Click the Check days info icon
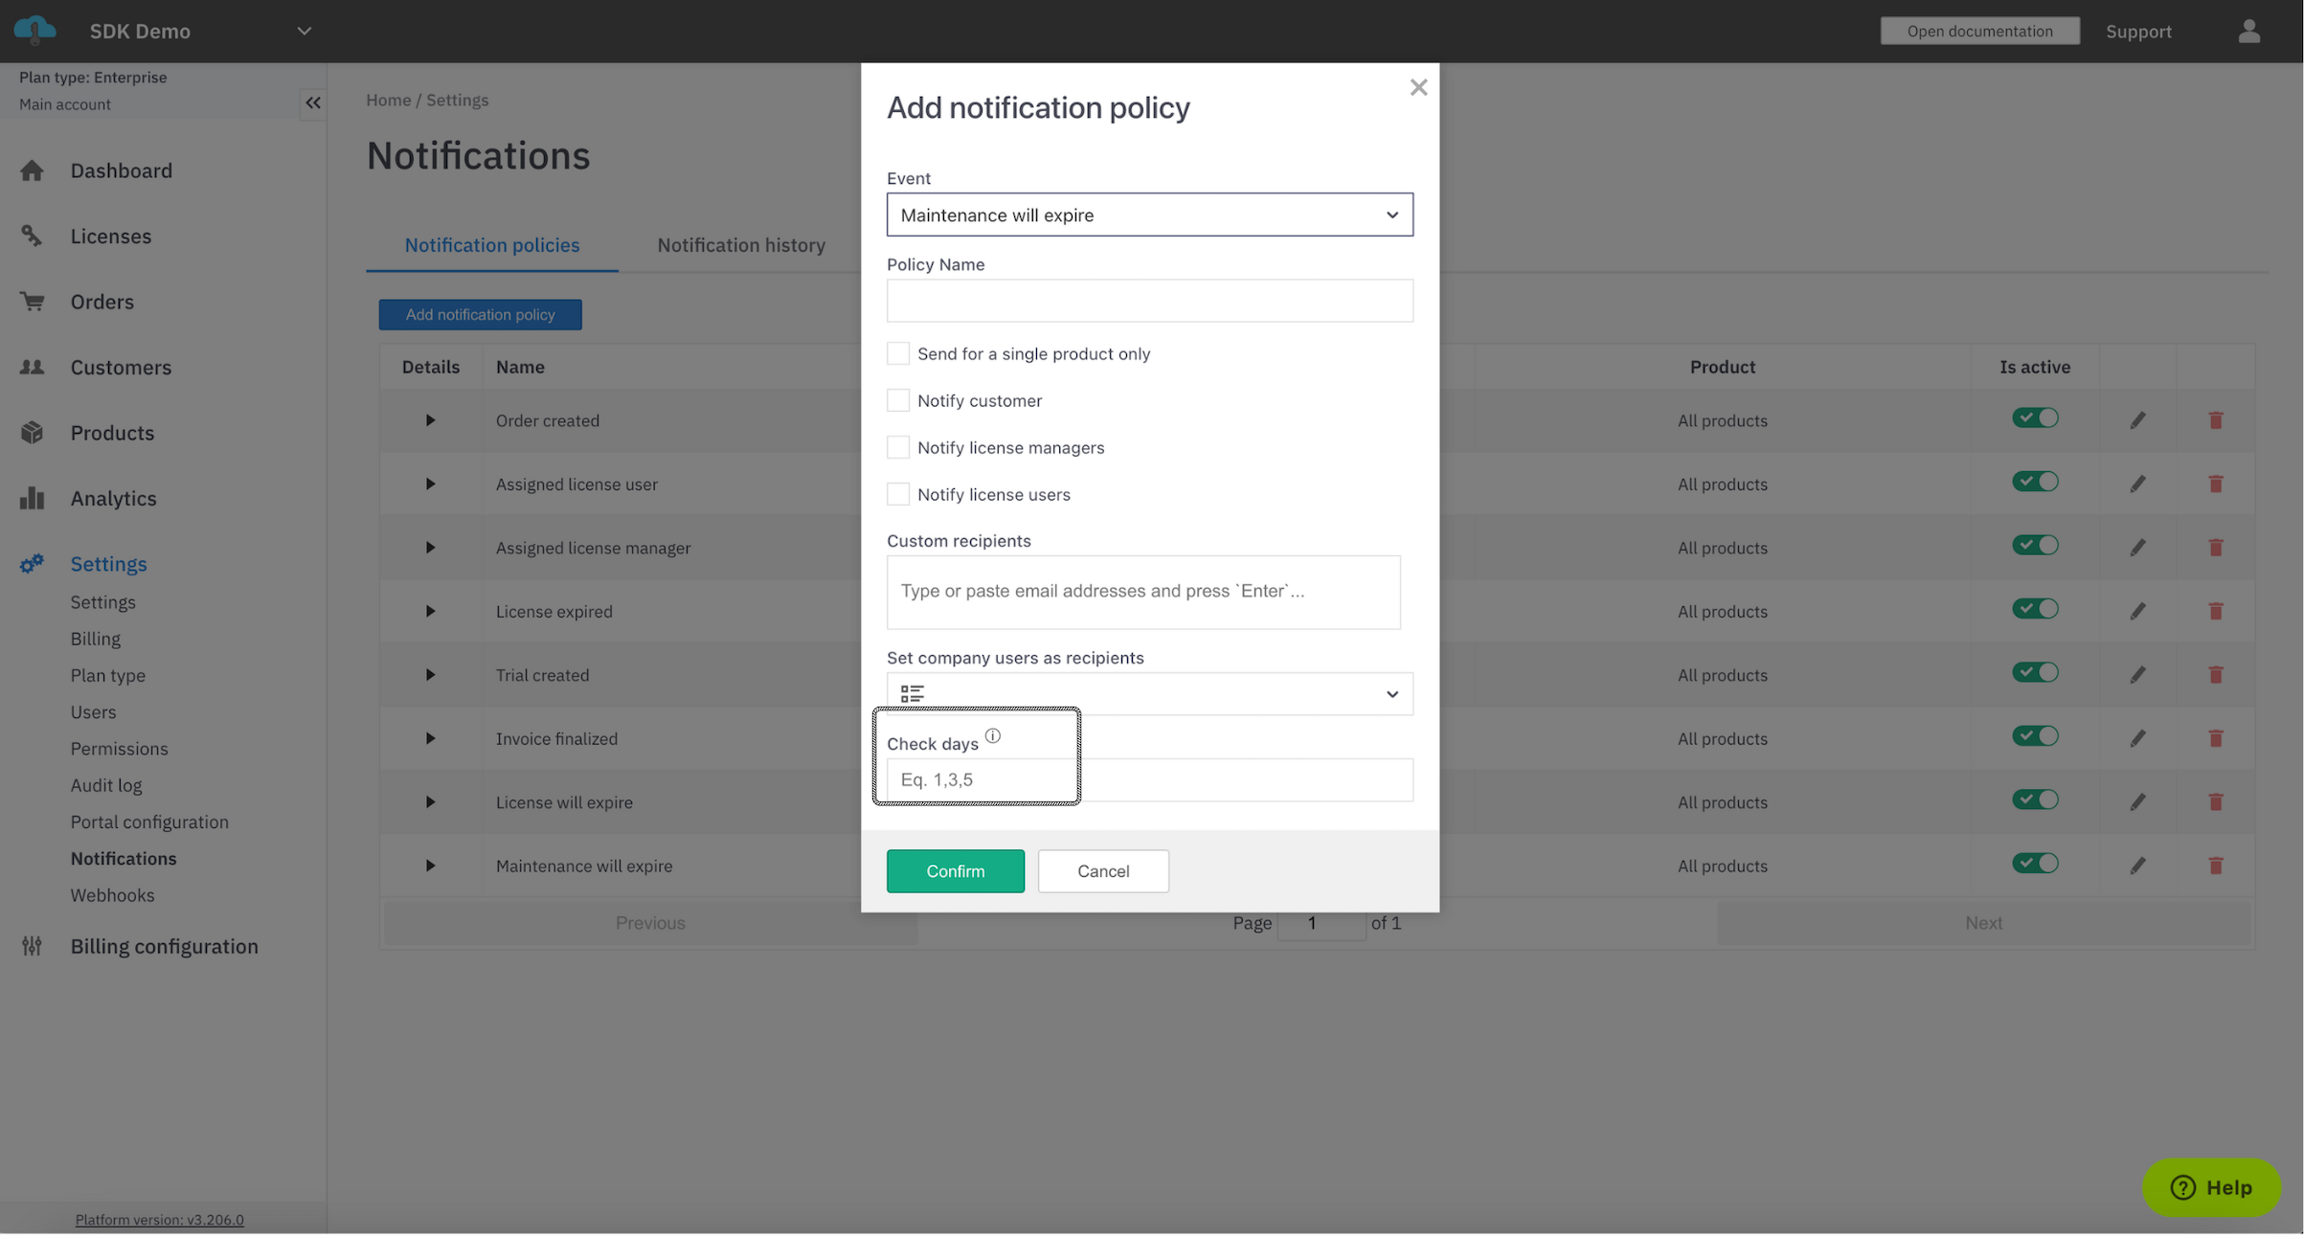Image resolution: width=2304 pixels, height=1239 pixels. tap(992, 736)
